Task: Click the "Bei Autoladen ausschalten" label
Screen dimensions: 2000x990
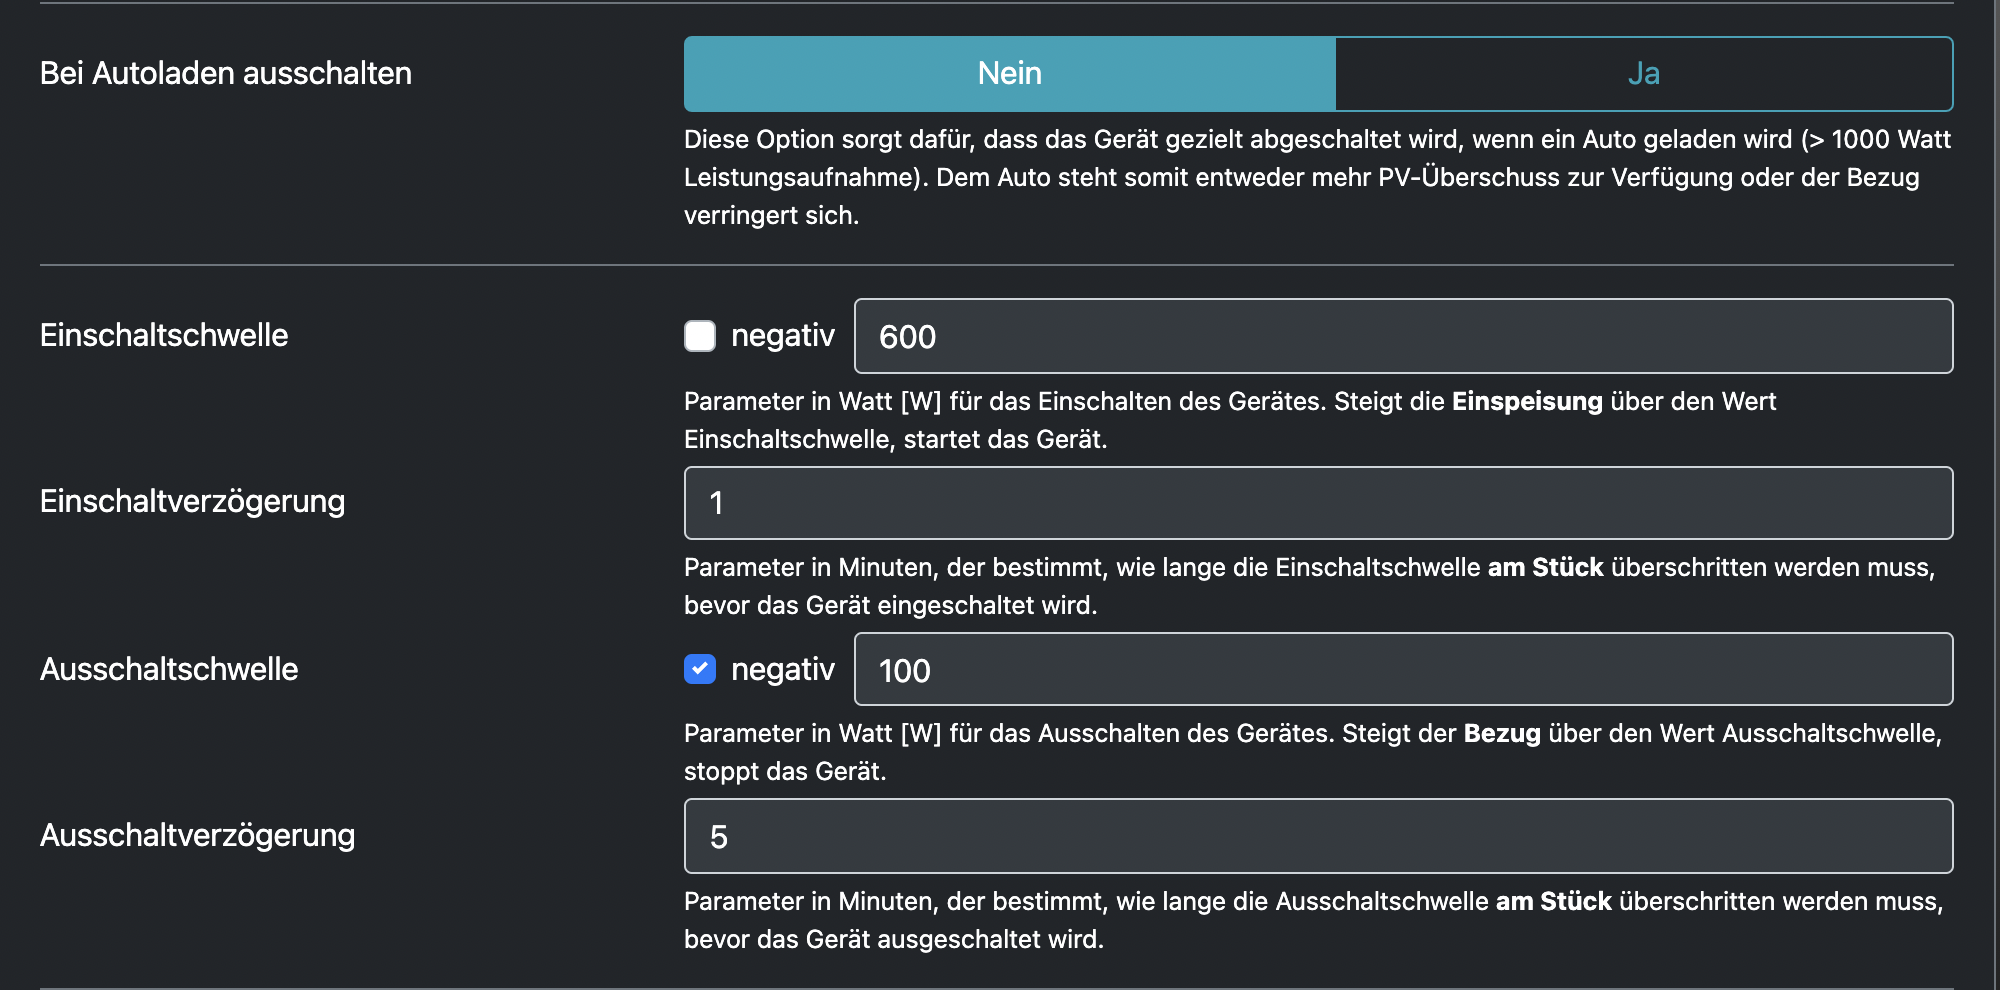Action: 226,73
